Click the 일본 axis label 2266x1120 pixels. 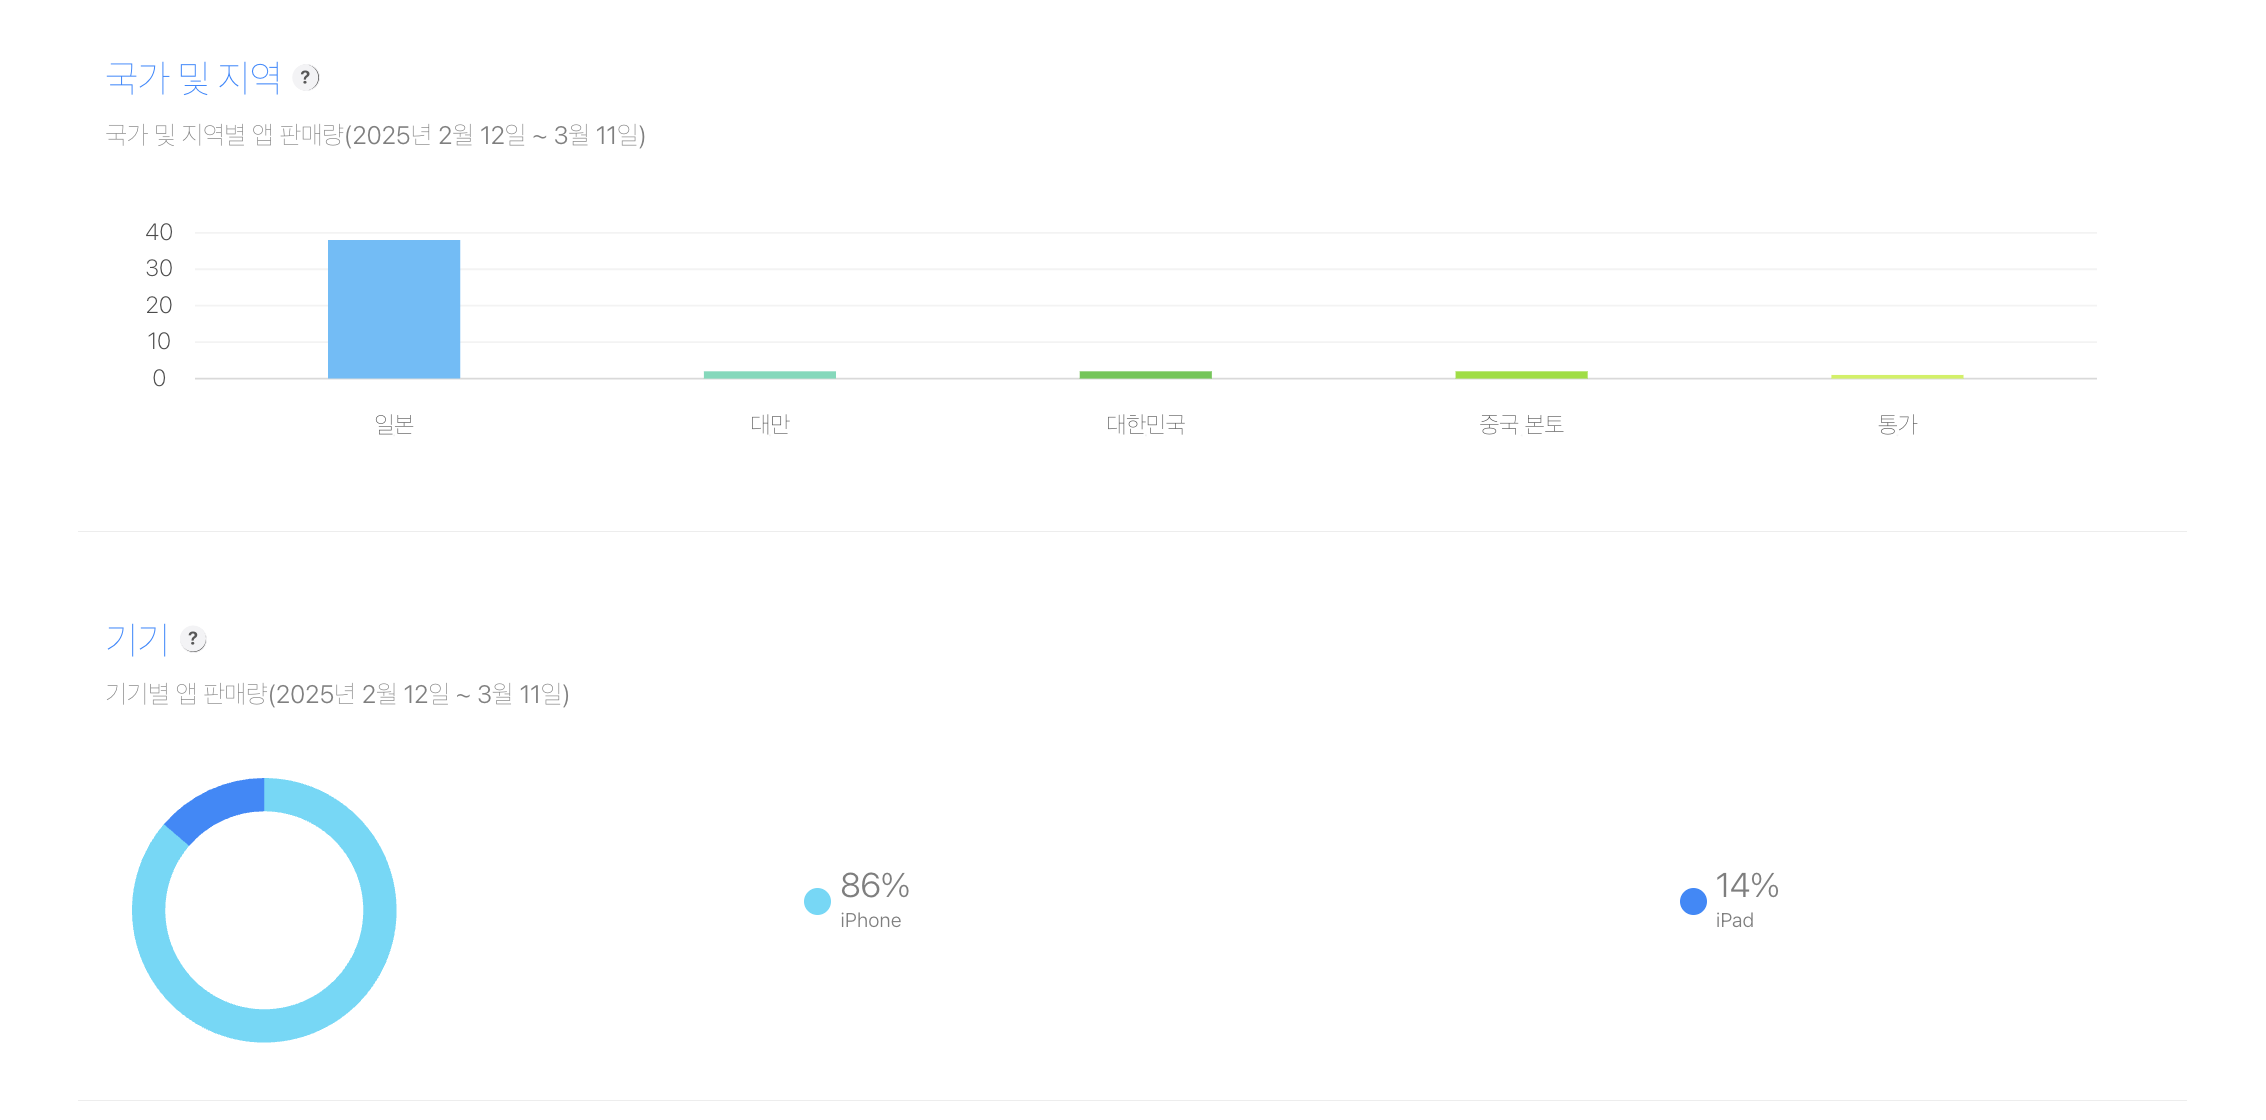tap(394, 424)
